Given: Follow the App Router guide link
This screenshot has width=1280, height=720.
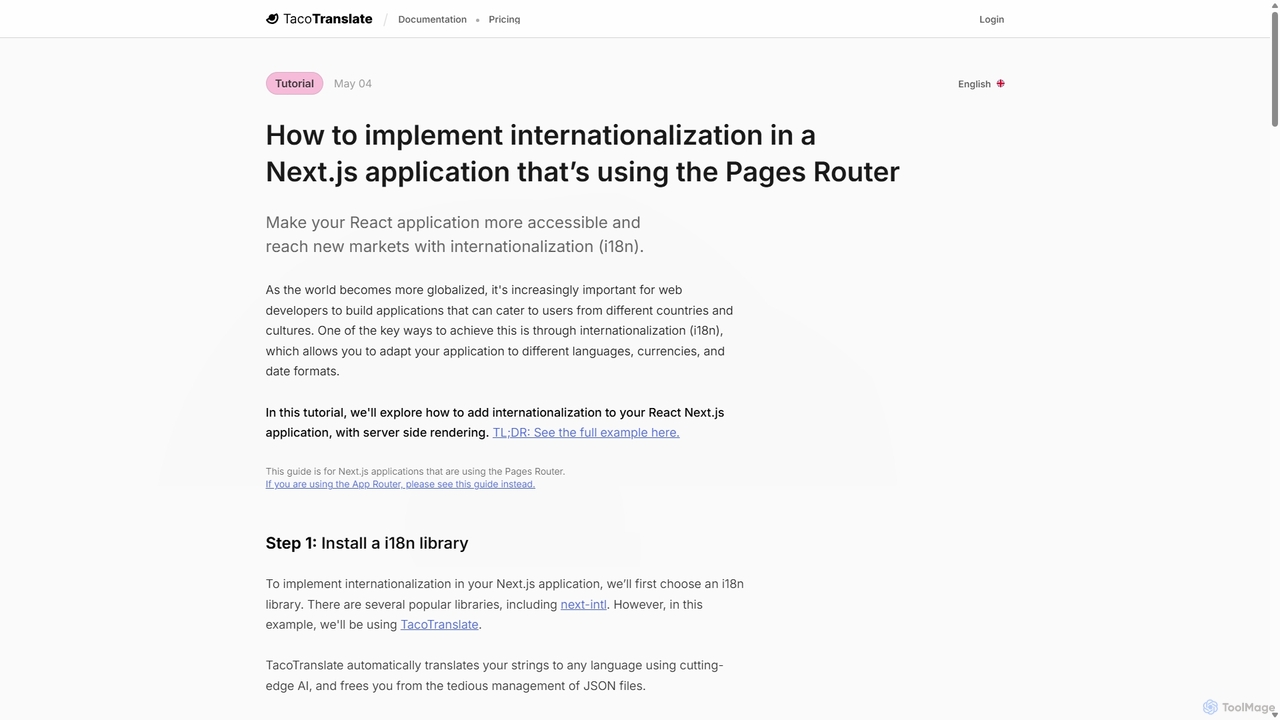Looking at the screenshot, I should pos(400,484).
